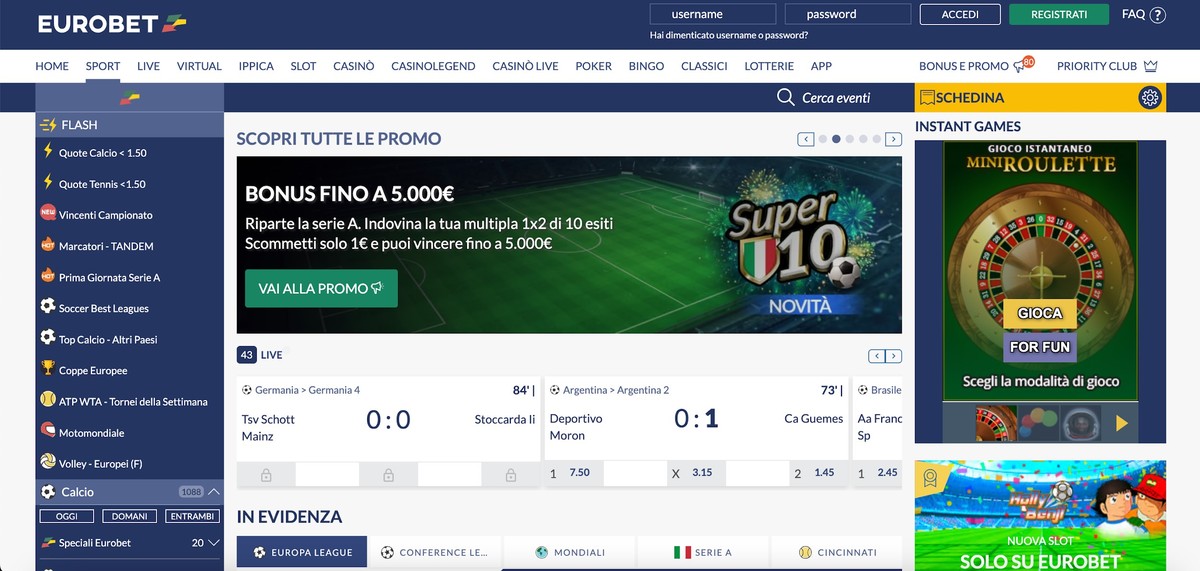Viewport: 1200px width, 571px height.
Task: Click the FAQ question mark icon
Action: (1158, 15)
